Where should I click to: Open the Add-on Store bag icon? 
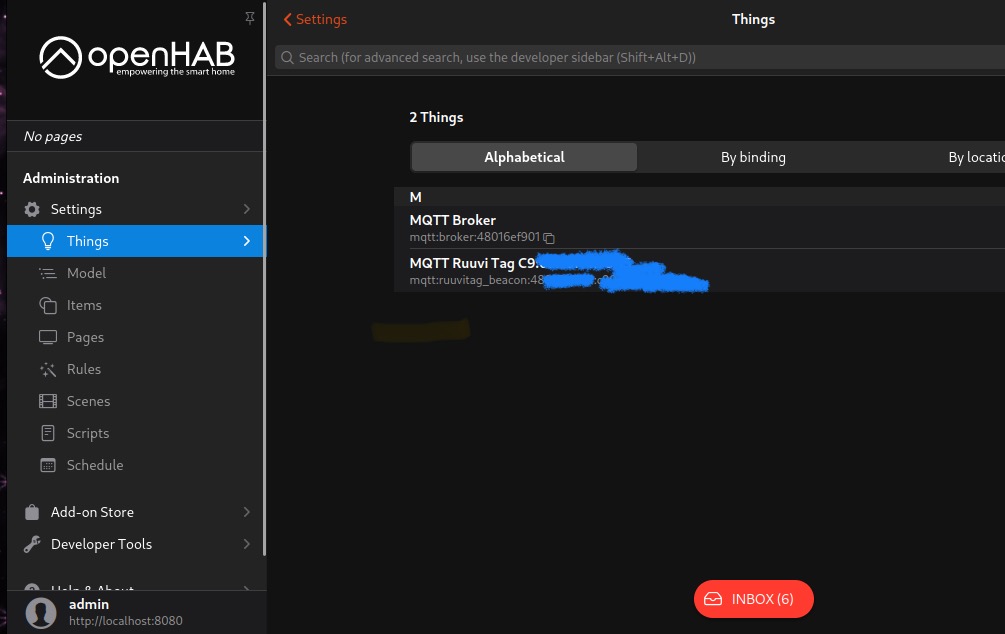pos(32,511)
